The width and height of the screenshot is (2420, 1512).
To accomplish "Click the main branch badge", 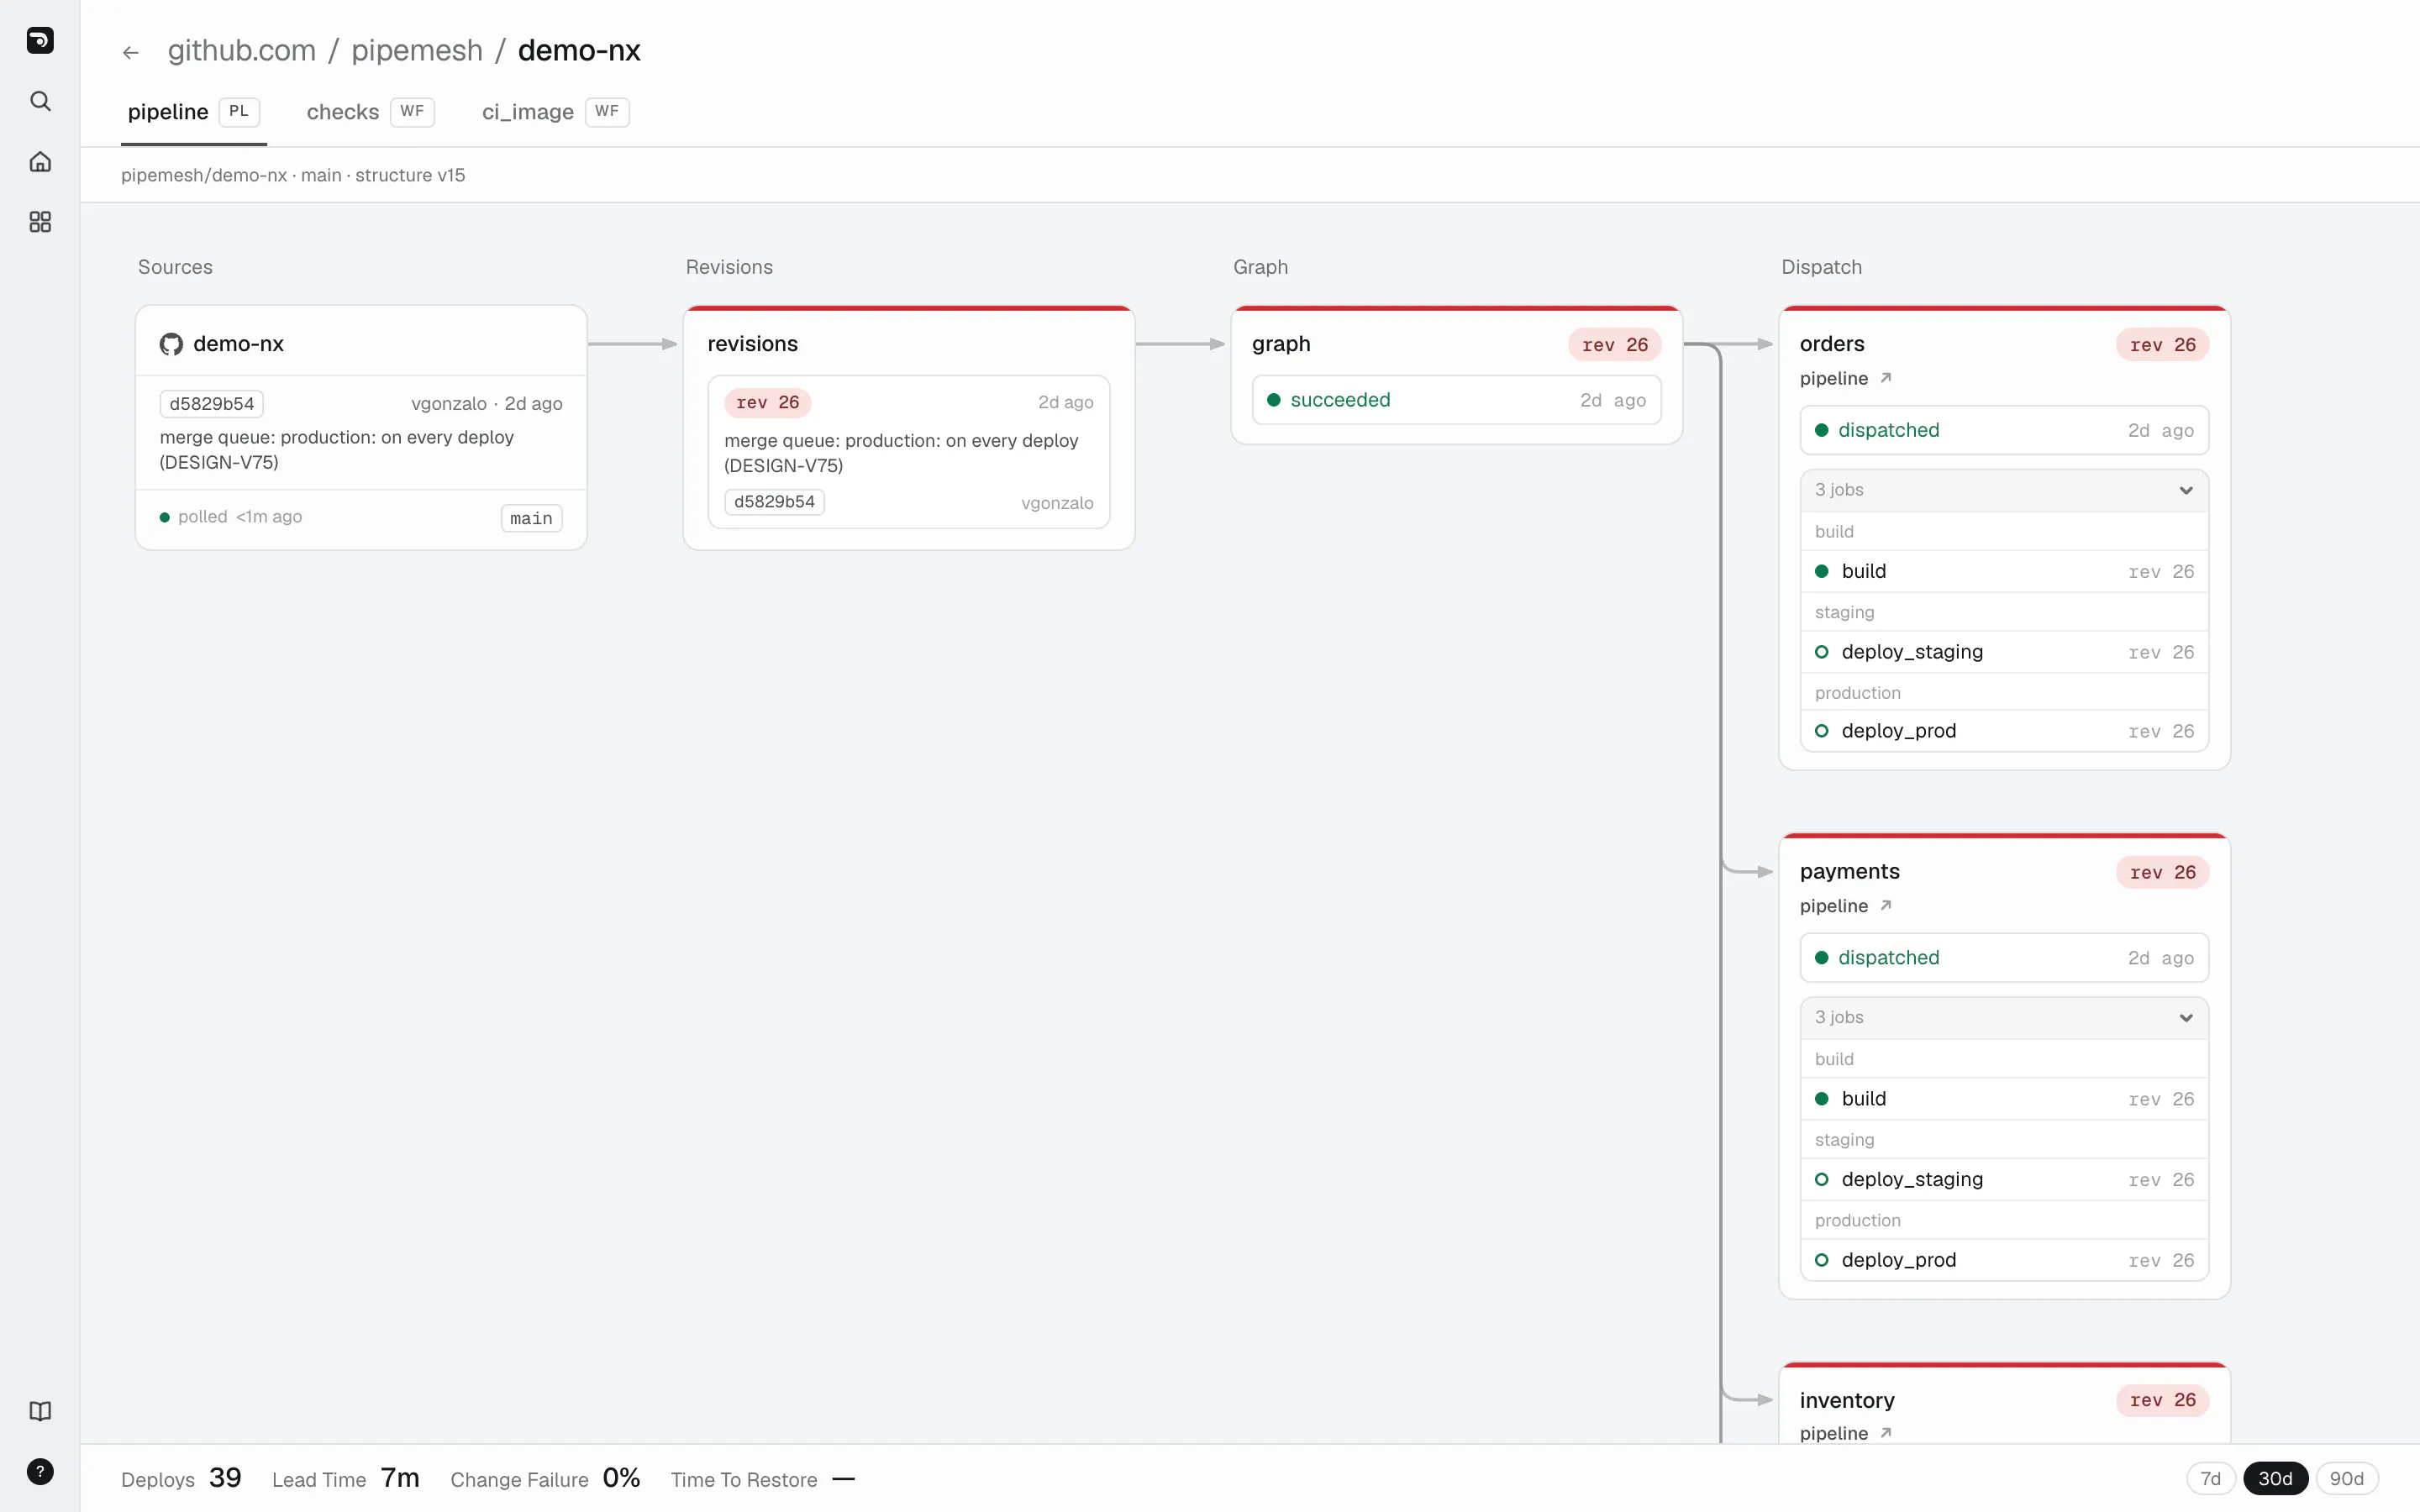I will click(531, 518).
